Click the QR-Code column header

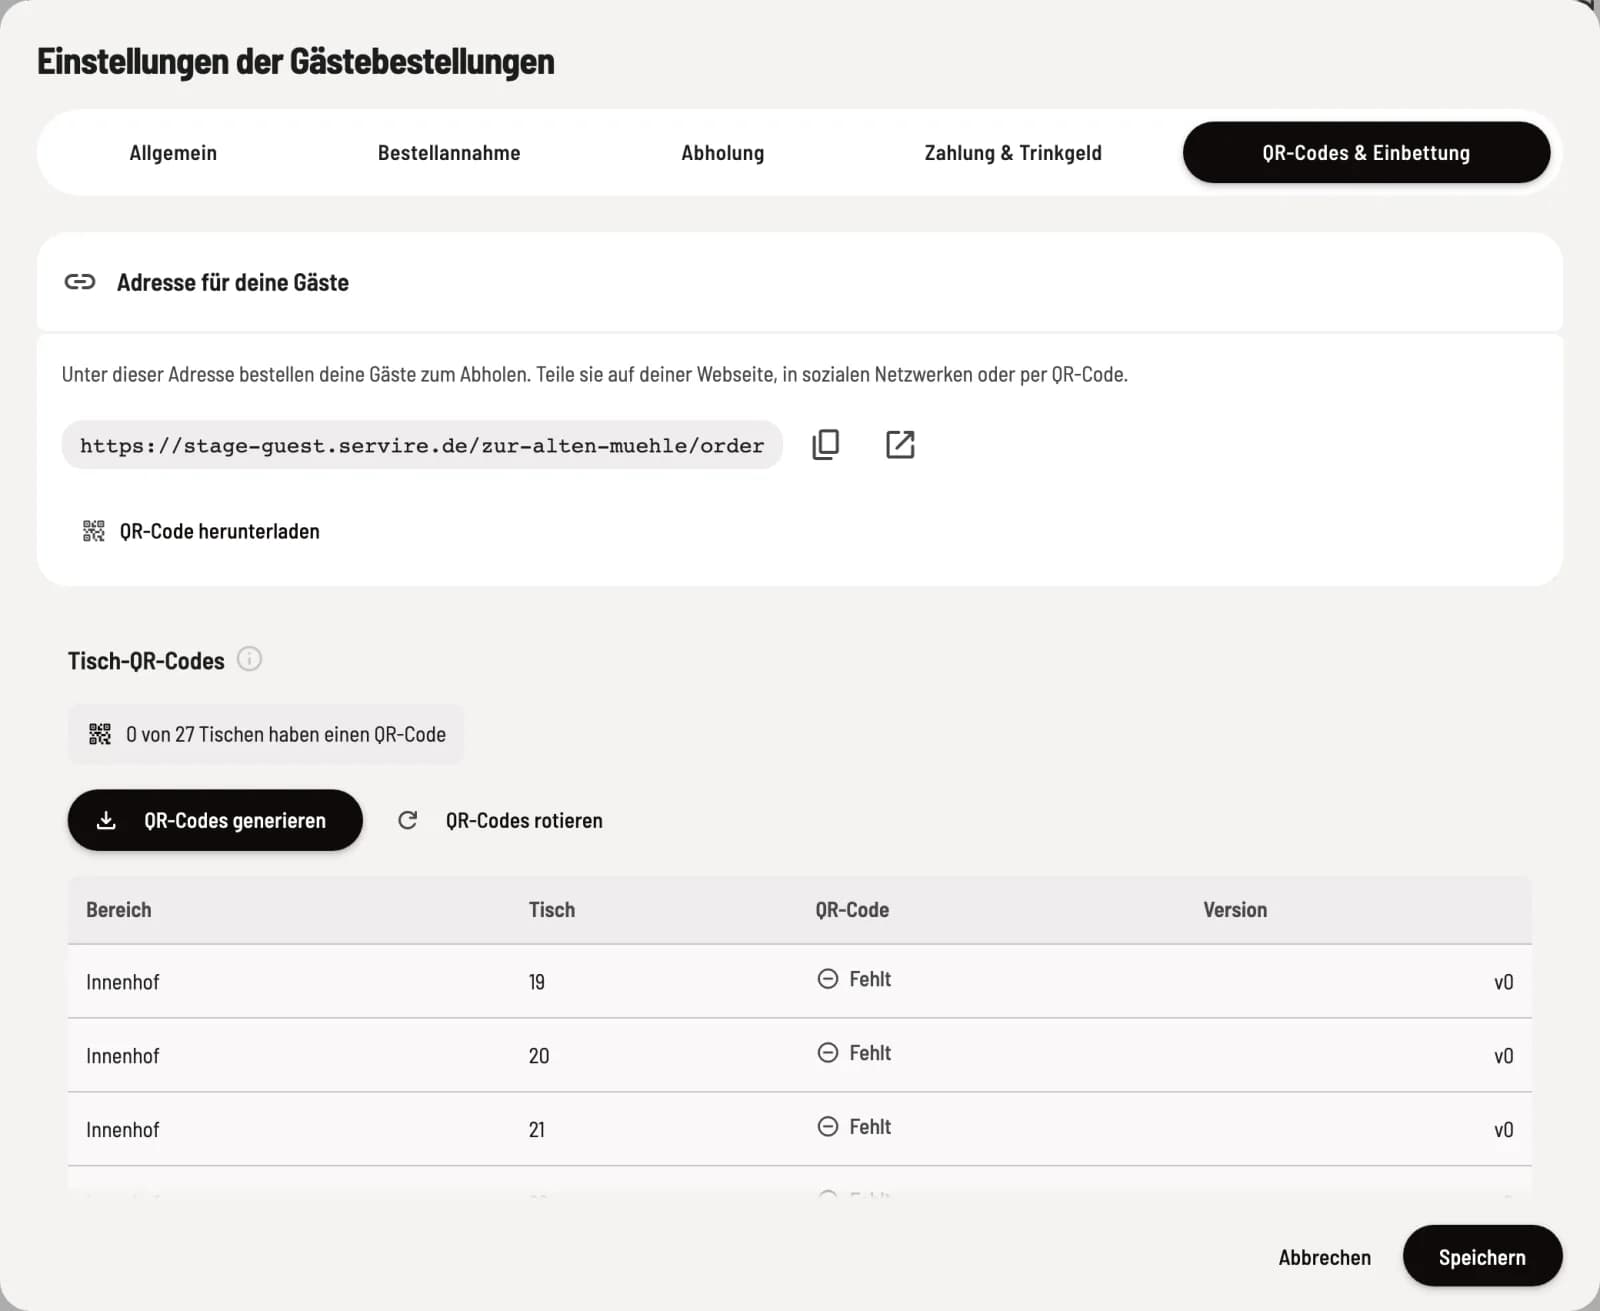tap(852, 910)
